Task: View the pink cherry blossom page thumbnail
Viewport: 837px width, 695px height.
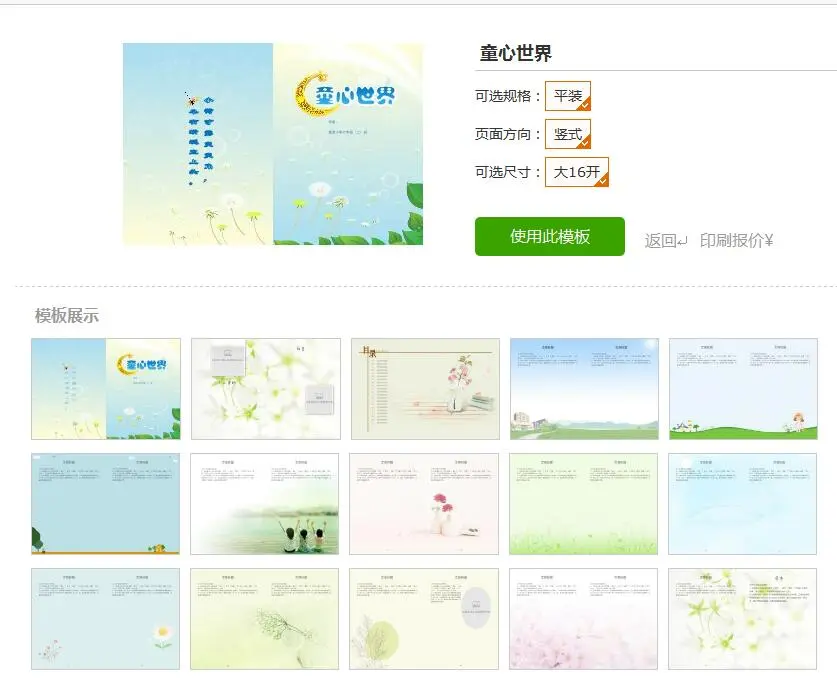Action: tap(583, 619)
